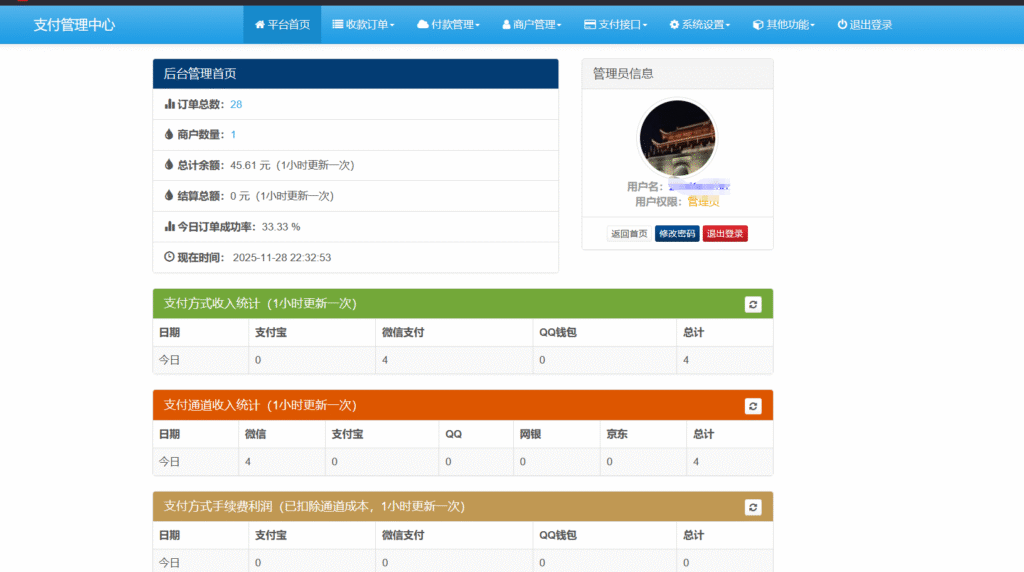Click the power icon beside 退出登录
Viewport: 1024px width, 572px height.
point(842,24)
